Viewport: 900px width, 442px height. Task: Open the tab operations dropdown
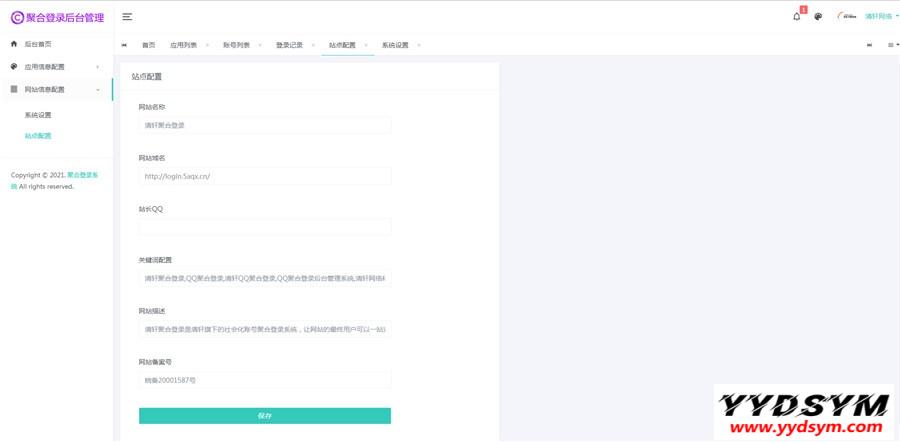click(x=892, y=45)
